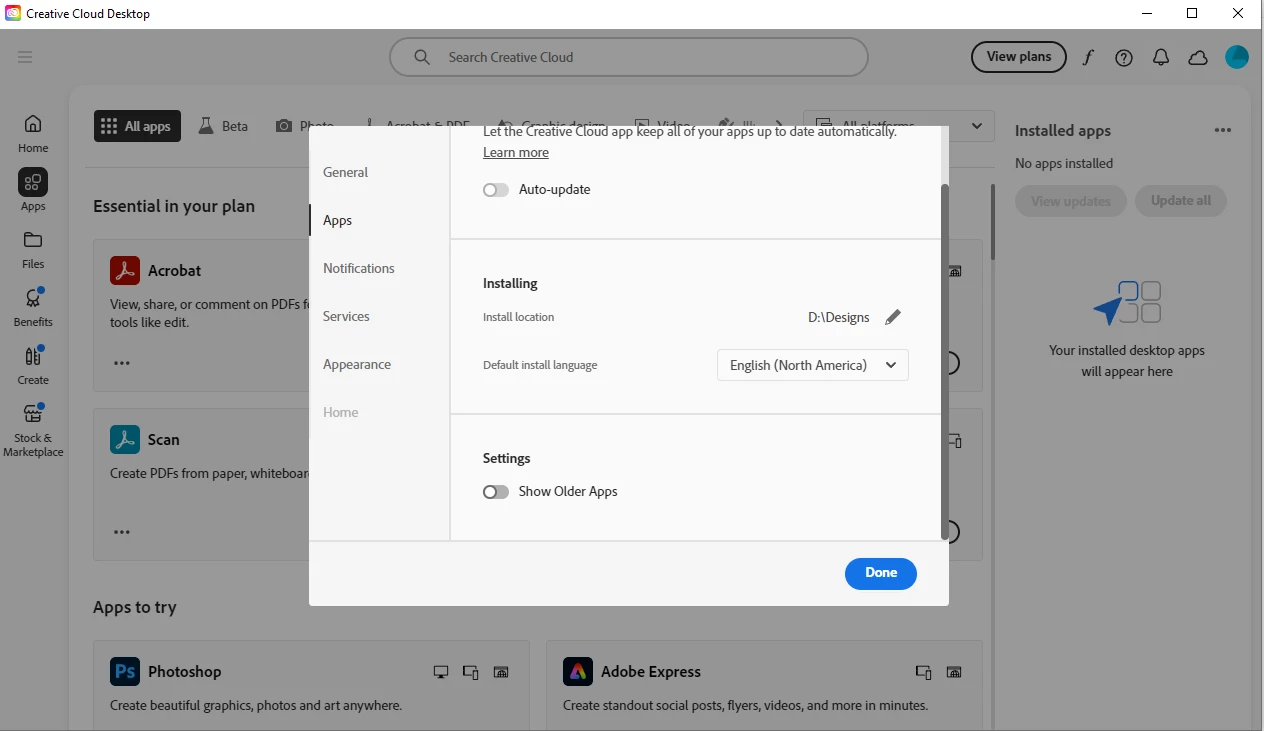1264x731 pixels.
Task: Open the hamburger menu icon
Action: pos(25,57)
